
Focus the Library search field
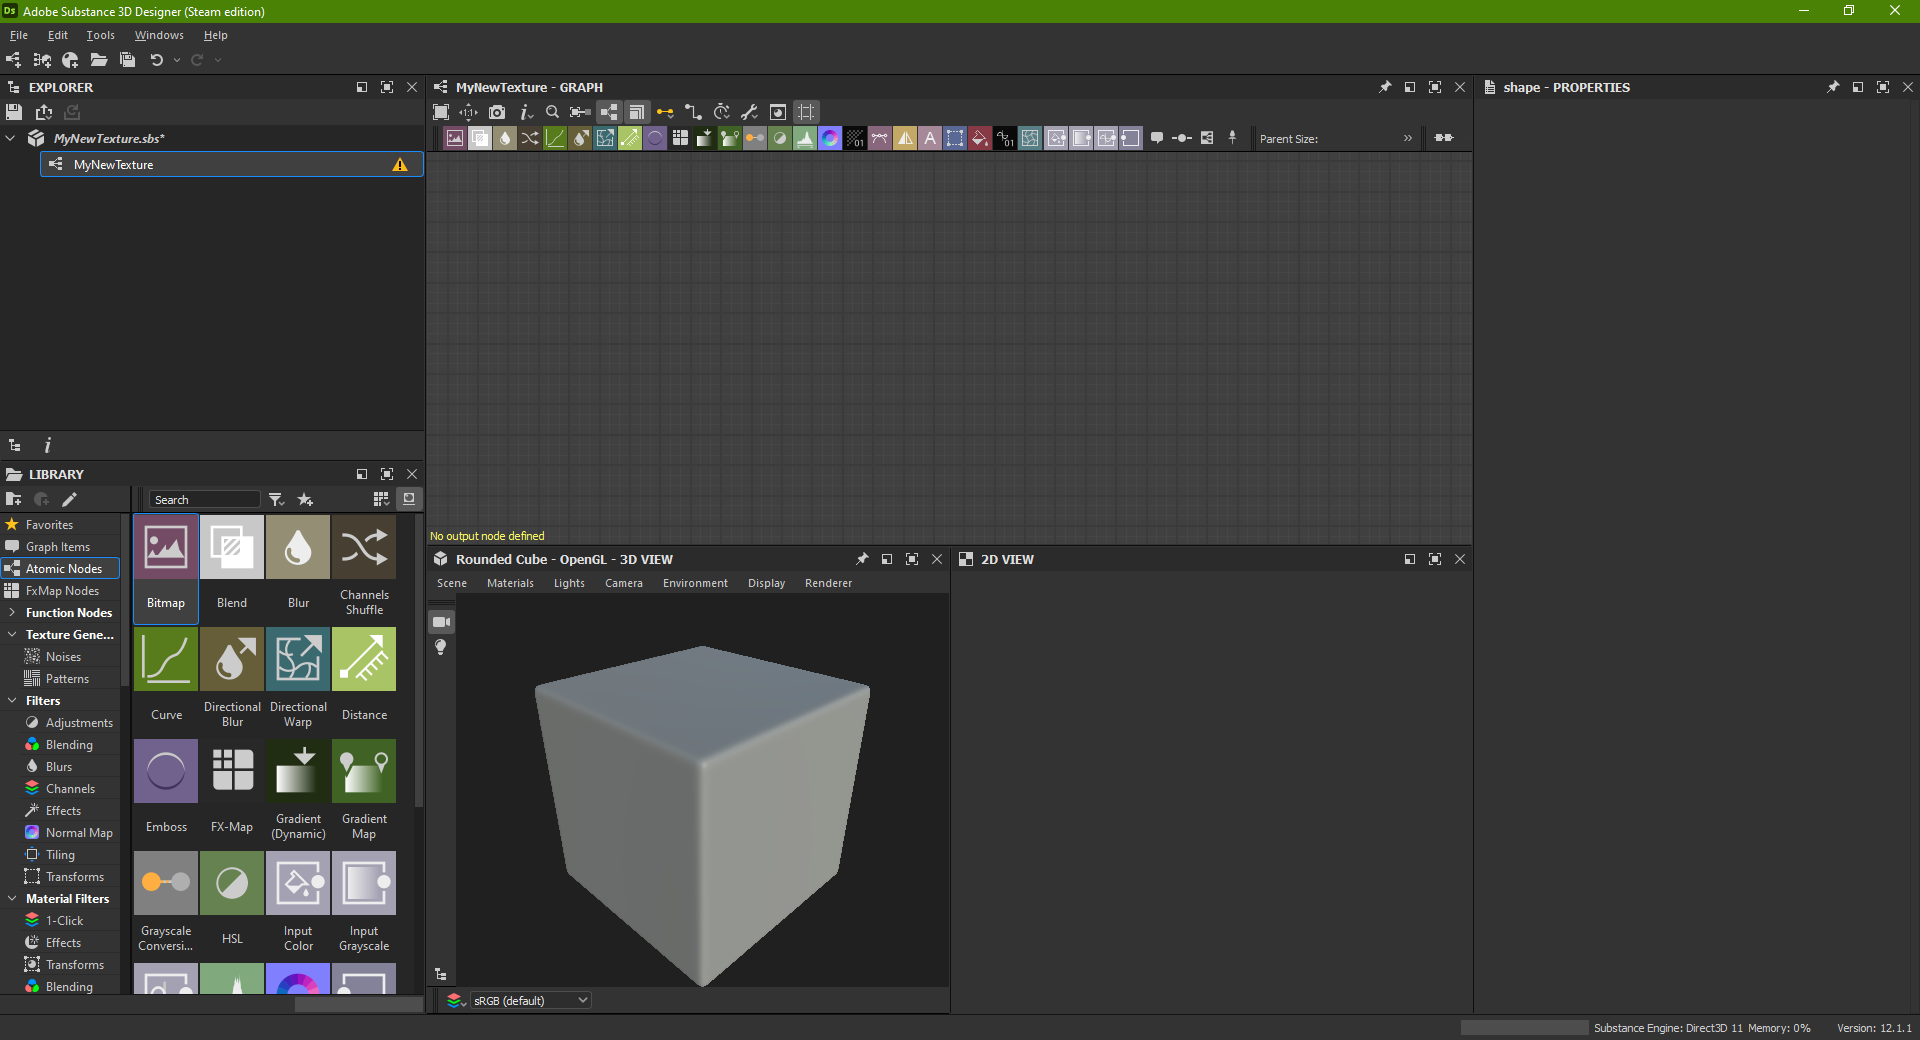click(x=204, y=499)
